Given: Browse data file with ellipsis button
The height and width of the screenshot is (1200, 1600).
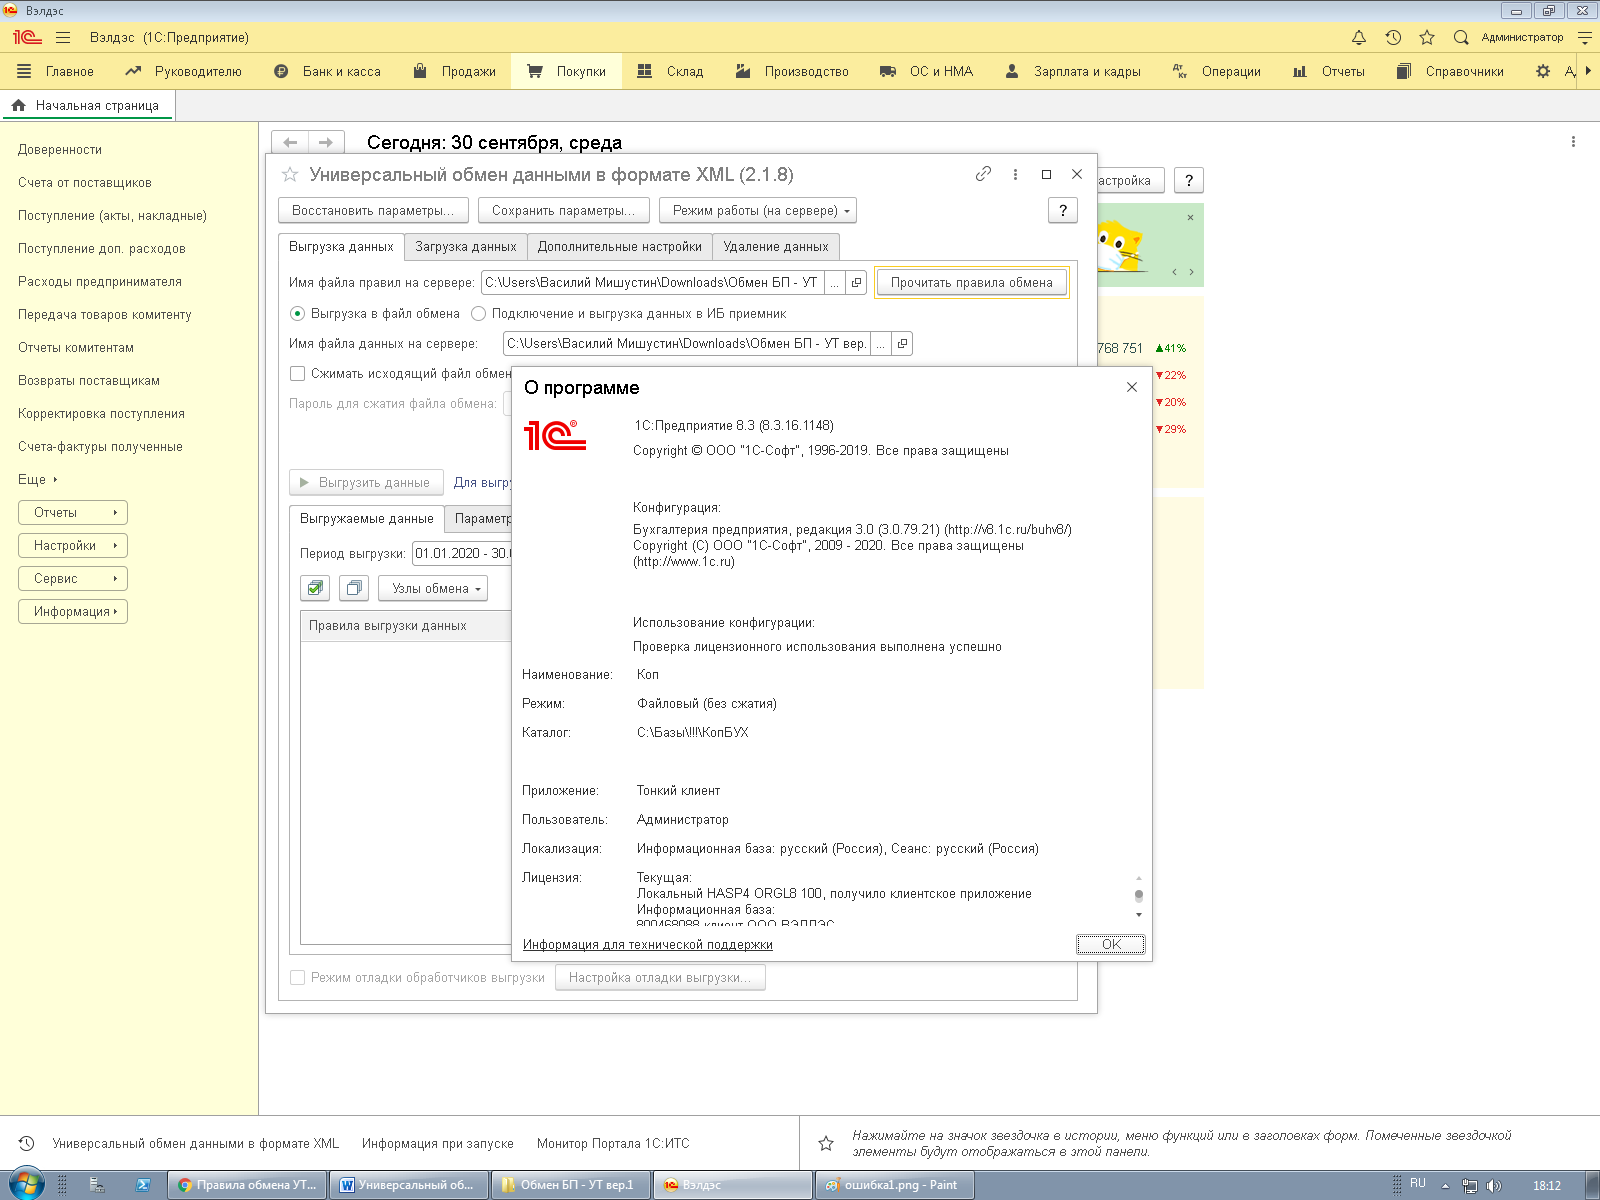Looking at the screenshot, I should [881, 344].
